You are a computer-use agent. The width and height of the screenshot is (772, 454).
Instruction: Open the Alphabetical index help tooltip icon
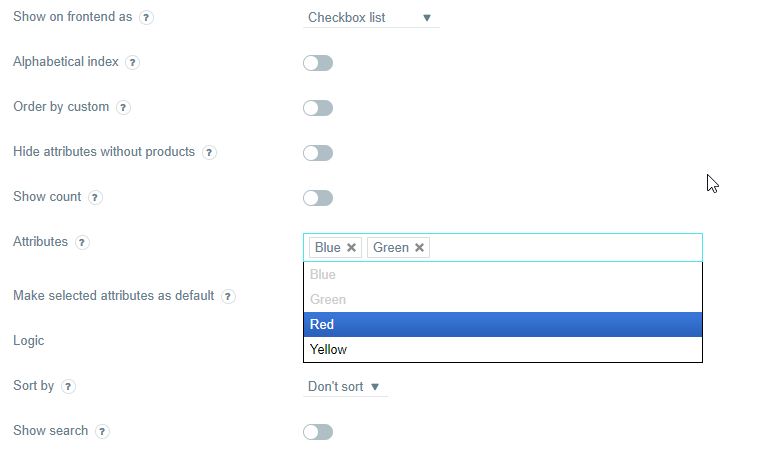(132, 63)
